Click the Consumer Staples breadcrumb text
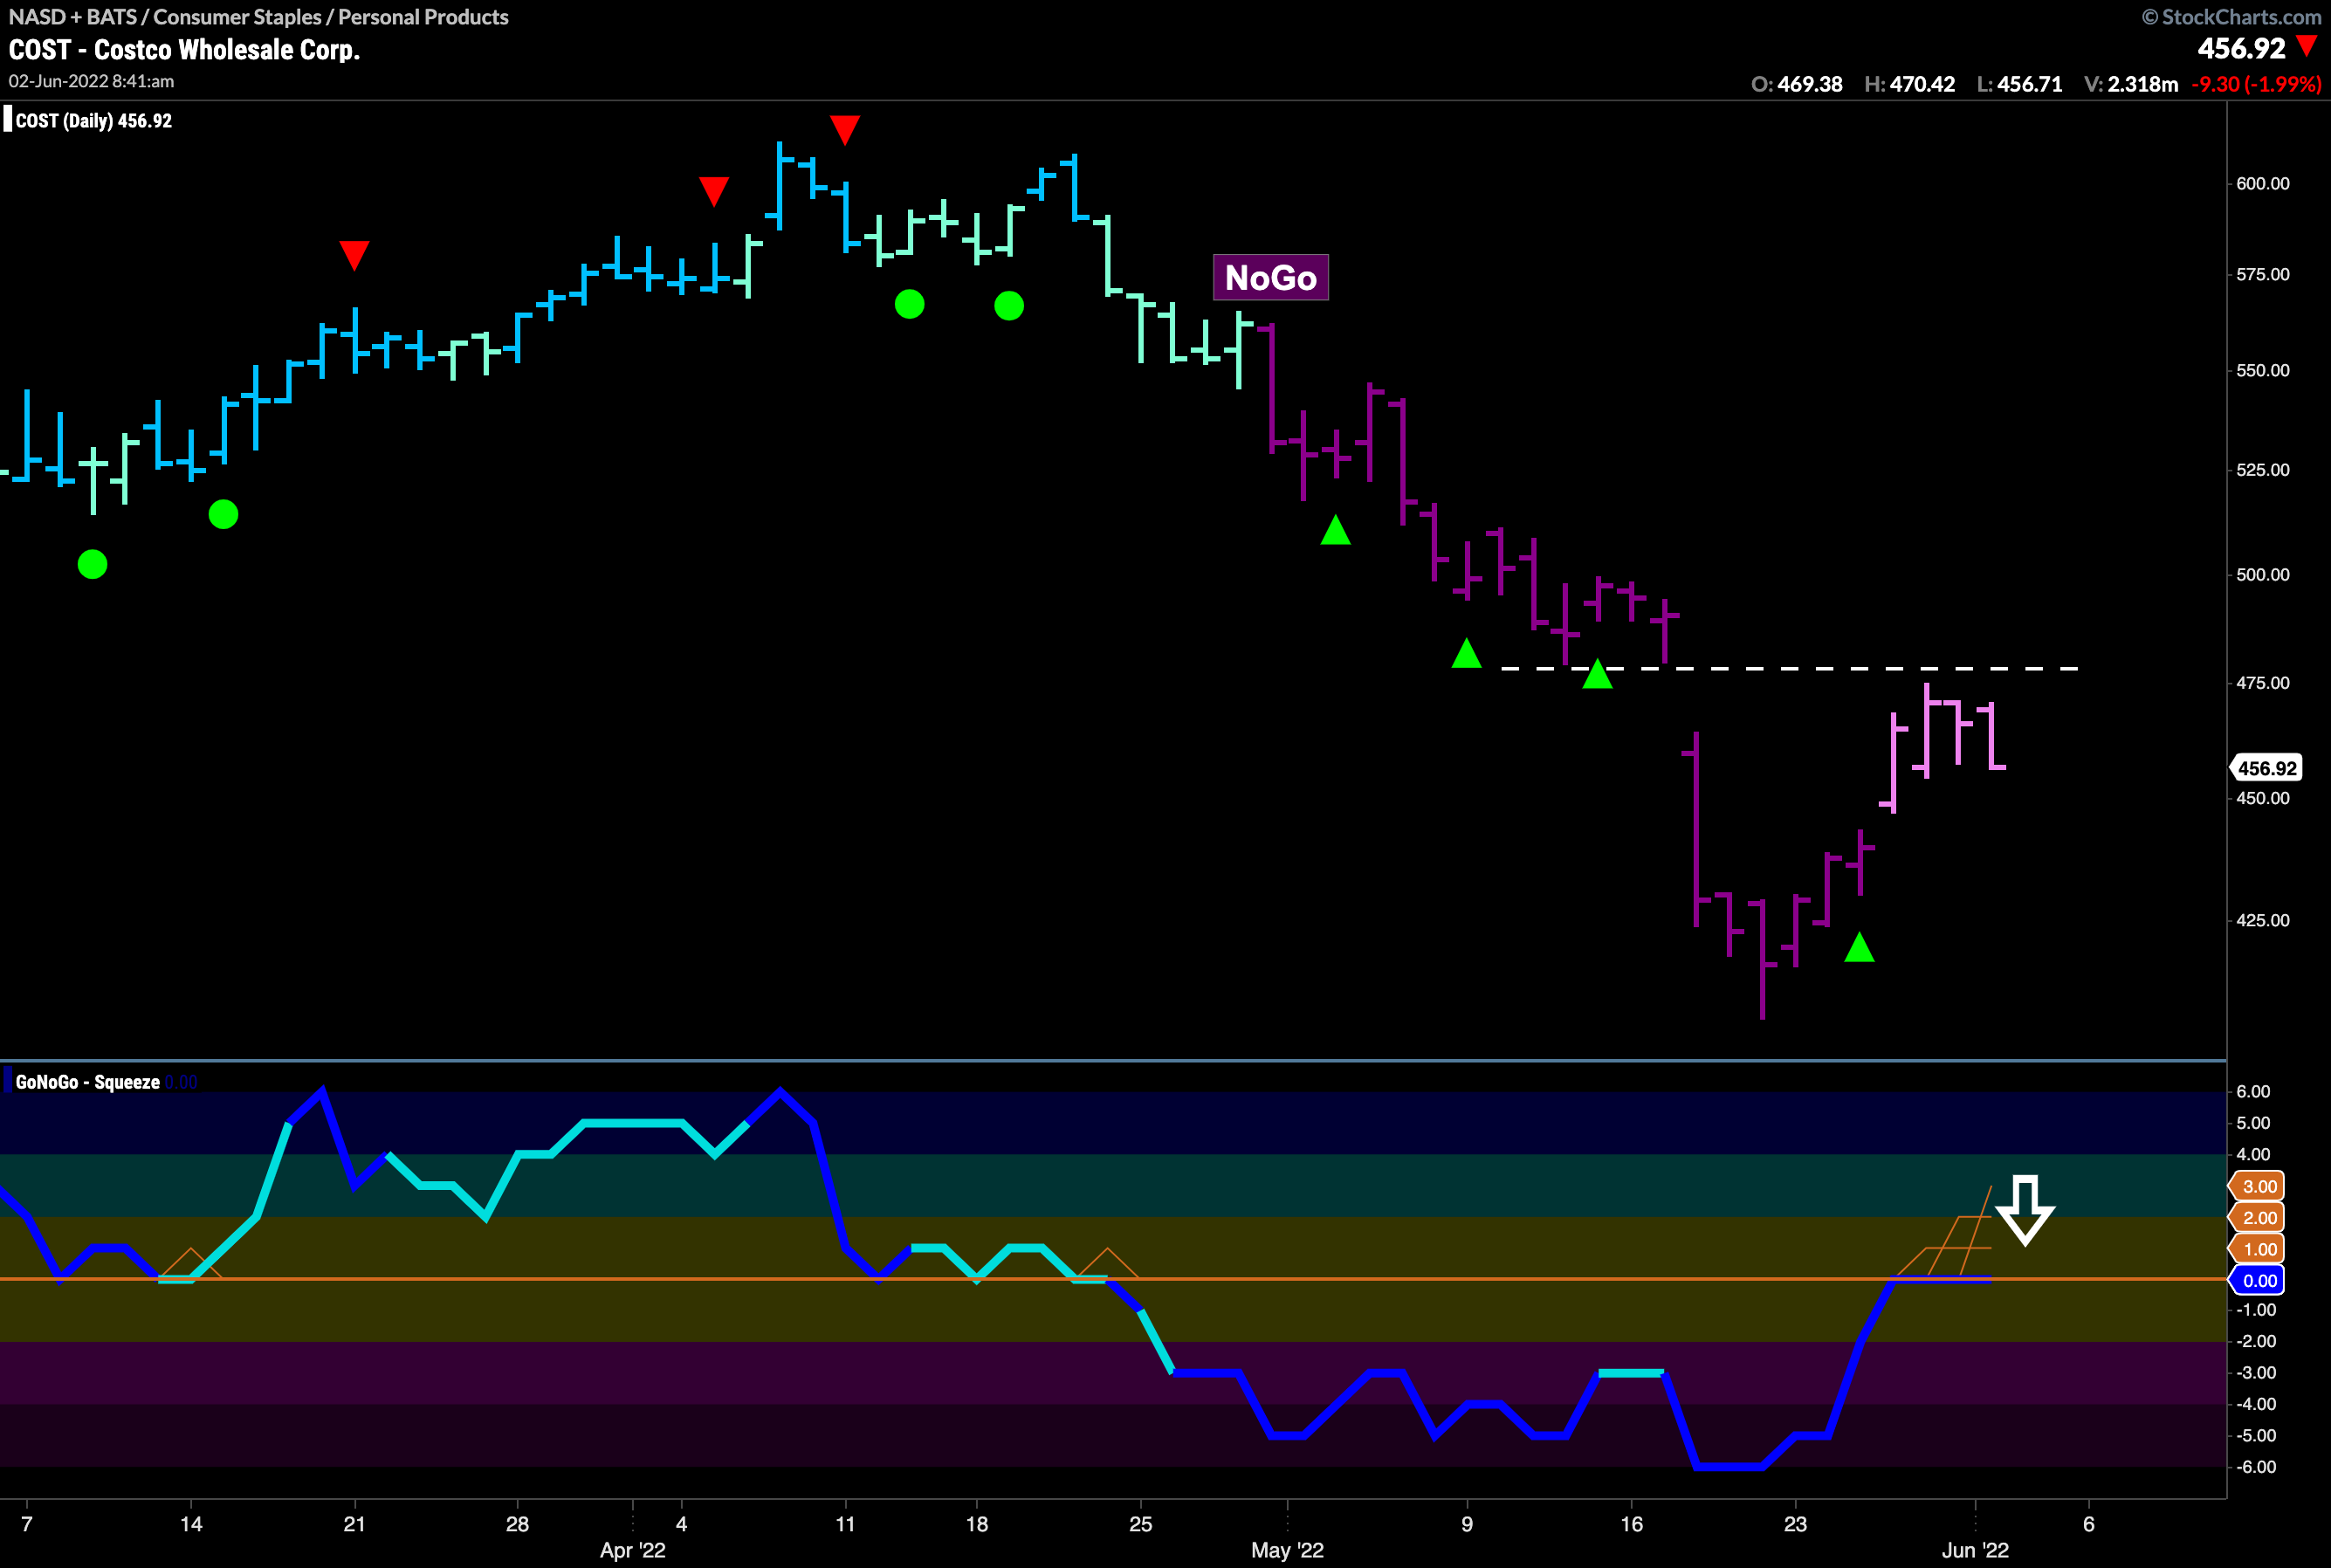Screen dimensions: 2331x1568 tap(237, 17)
